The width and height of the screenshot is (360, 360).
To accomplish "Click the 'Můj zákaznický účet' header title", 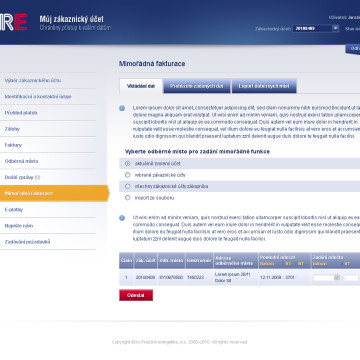I will 71,19.
